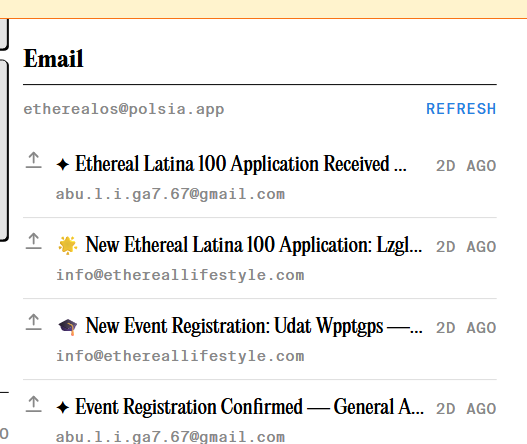Viewport: 527px width, 444px height.
Task: Click the black diamond star before Ethereal Latina 100
Action: [x=63, y=165]
